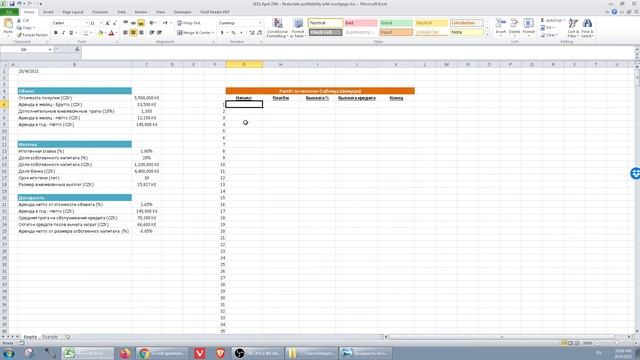Open the Font size combo box
This screenshot has height=360, width=640.
tap(96, 23)
